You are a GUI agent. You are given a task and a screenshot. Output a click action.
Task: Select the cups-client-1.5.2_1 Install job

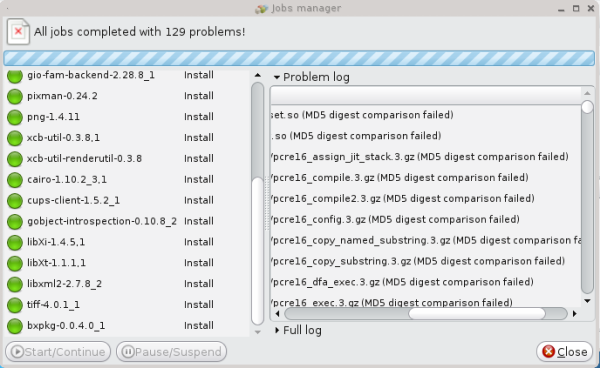point(127,200)
